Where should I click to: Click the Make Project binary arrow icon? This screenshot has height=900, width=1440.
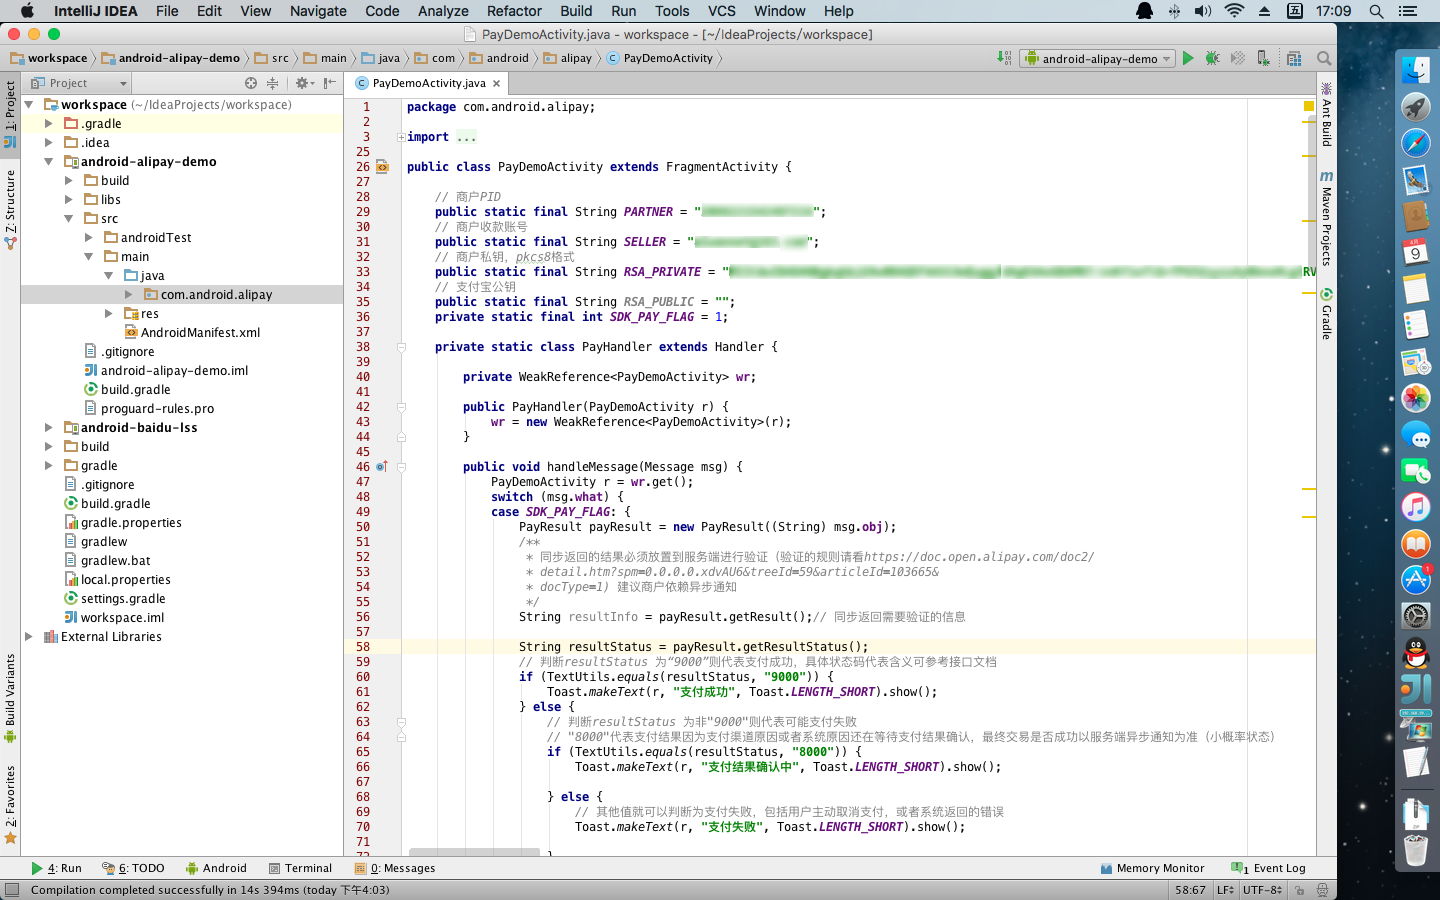pos(1004,58)
